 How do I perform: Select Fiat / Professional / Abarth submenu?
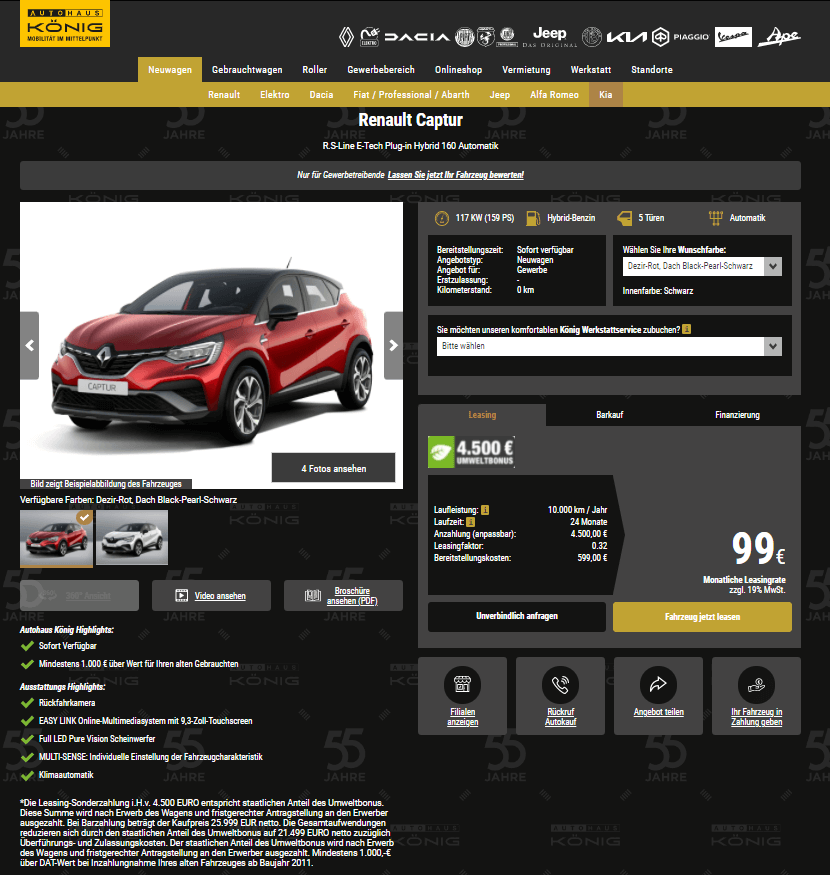[x=411, y=95]
